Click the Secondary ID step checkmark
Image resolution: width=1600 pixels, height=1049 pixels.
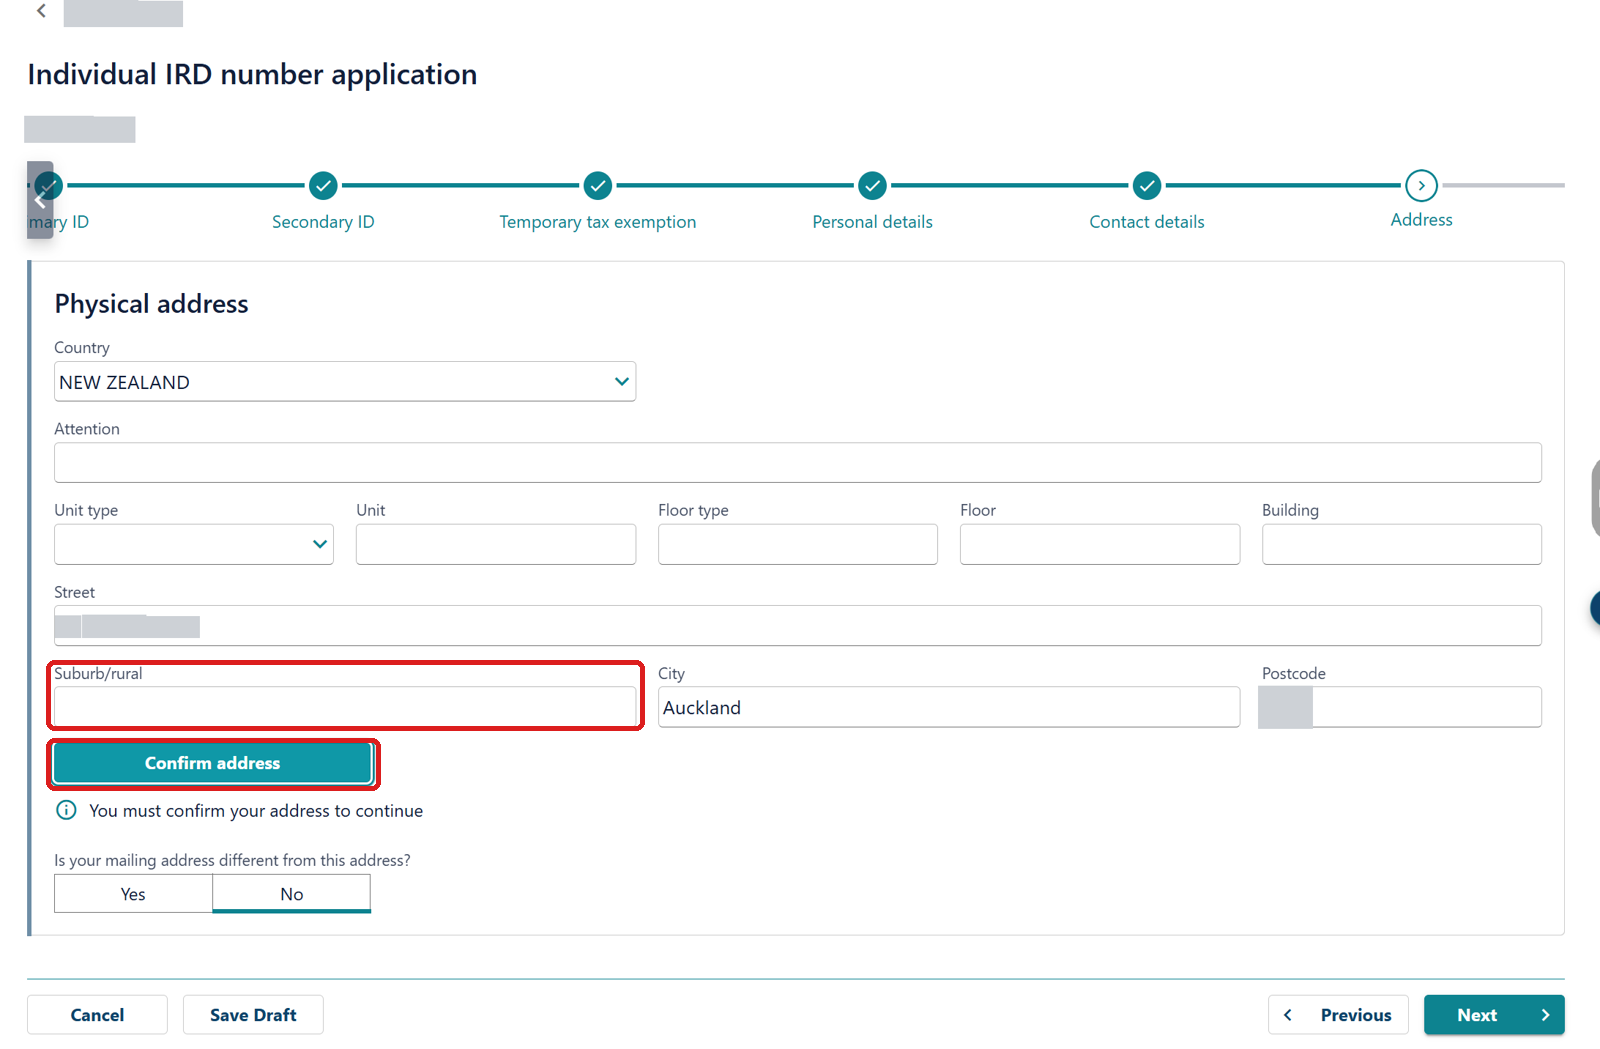coord(323,185)
